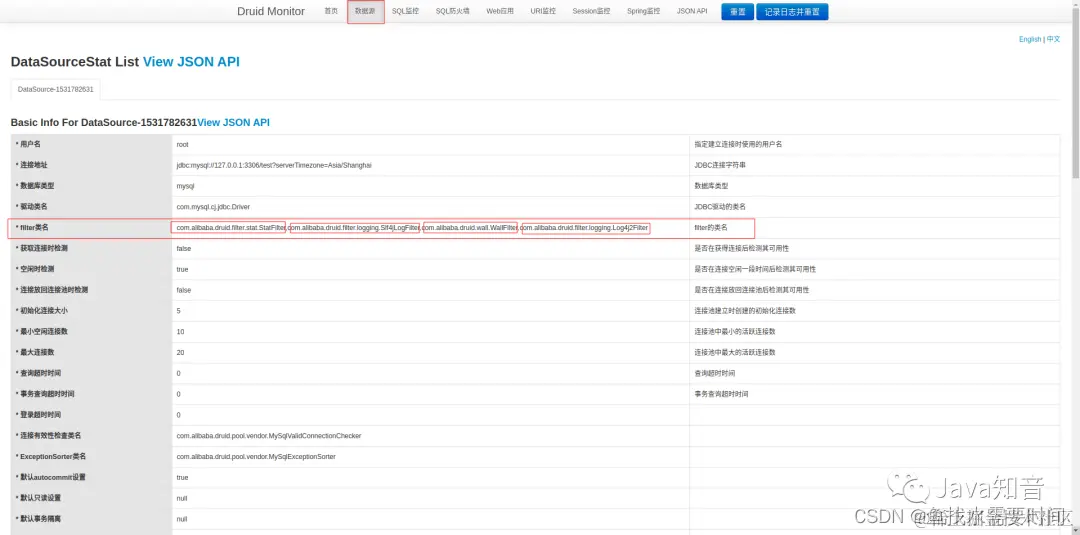This screenshot has height=535, width=1080.
Task: Click the description 连接池中最小的活跃连接数
Action: click(735, 331)
